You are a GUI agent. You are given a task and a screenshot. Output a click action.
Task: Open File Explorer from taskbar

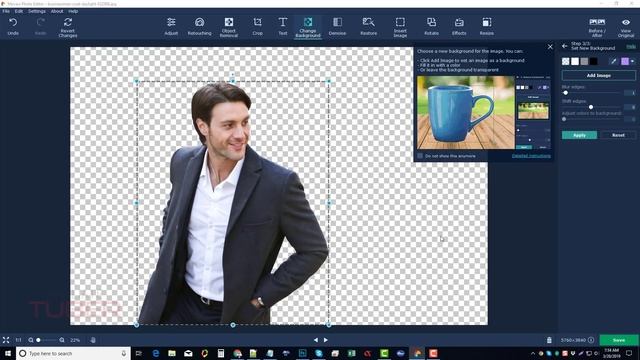coord(172,353)
